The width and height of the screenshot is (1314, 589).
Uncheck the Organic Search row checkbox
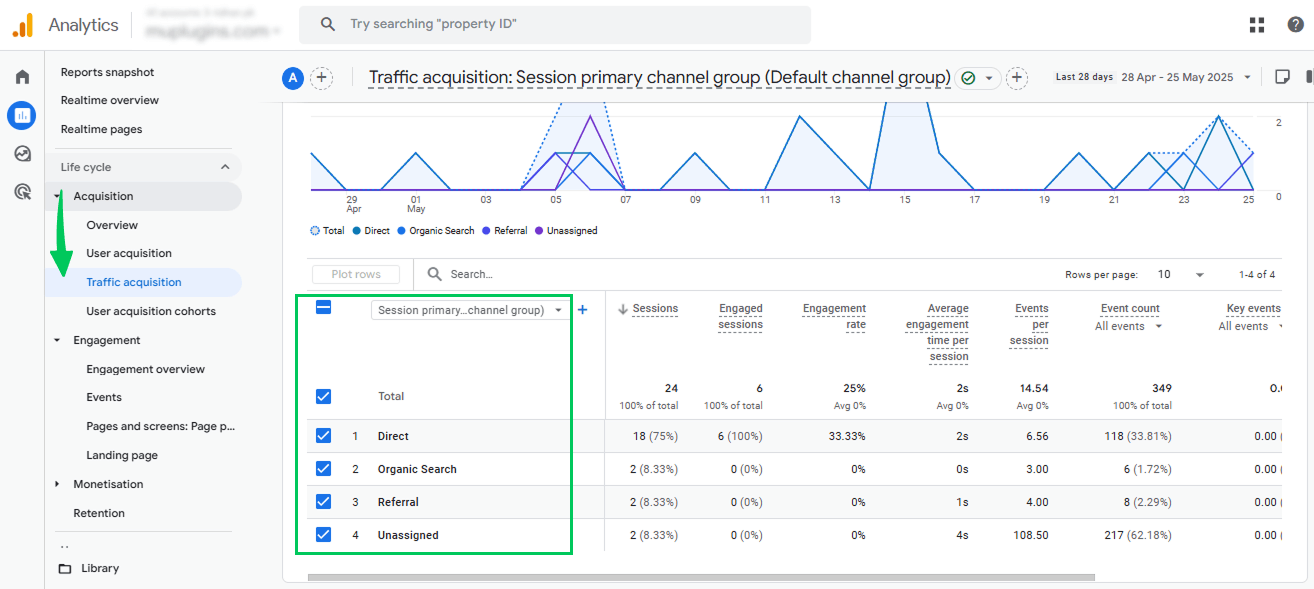coord(323,469)
